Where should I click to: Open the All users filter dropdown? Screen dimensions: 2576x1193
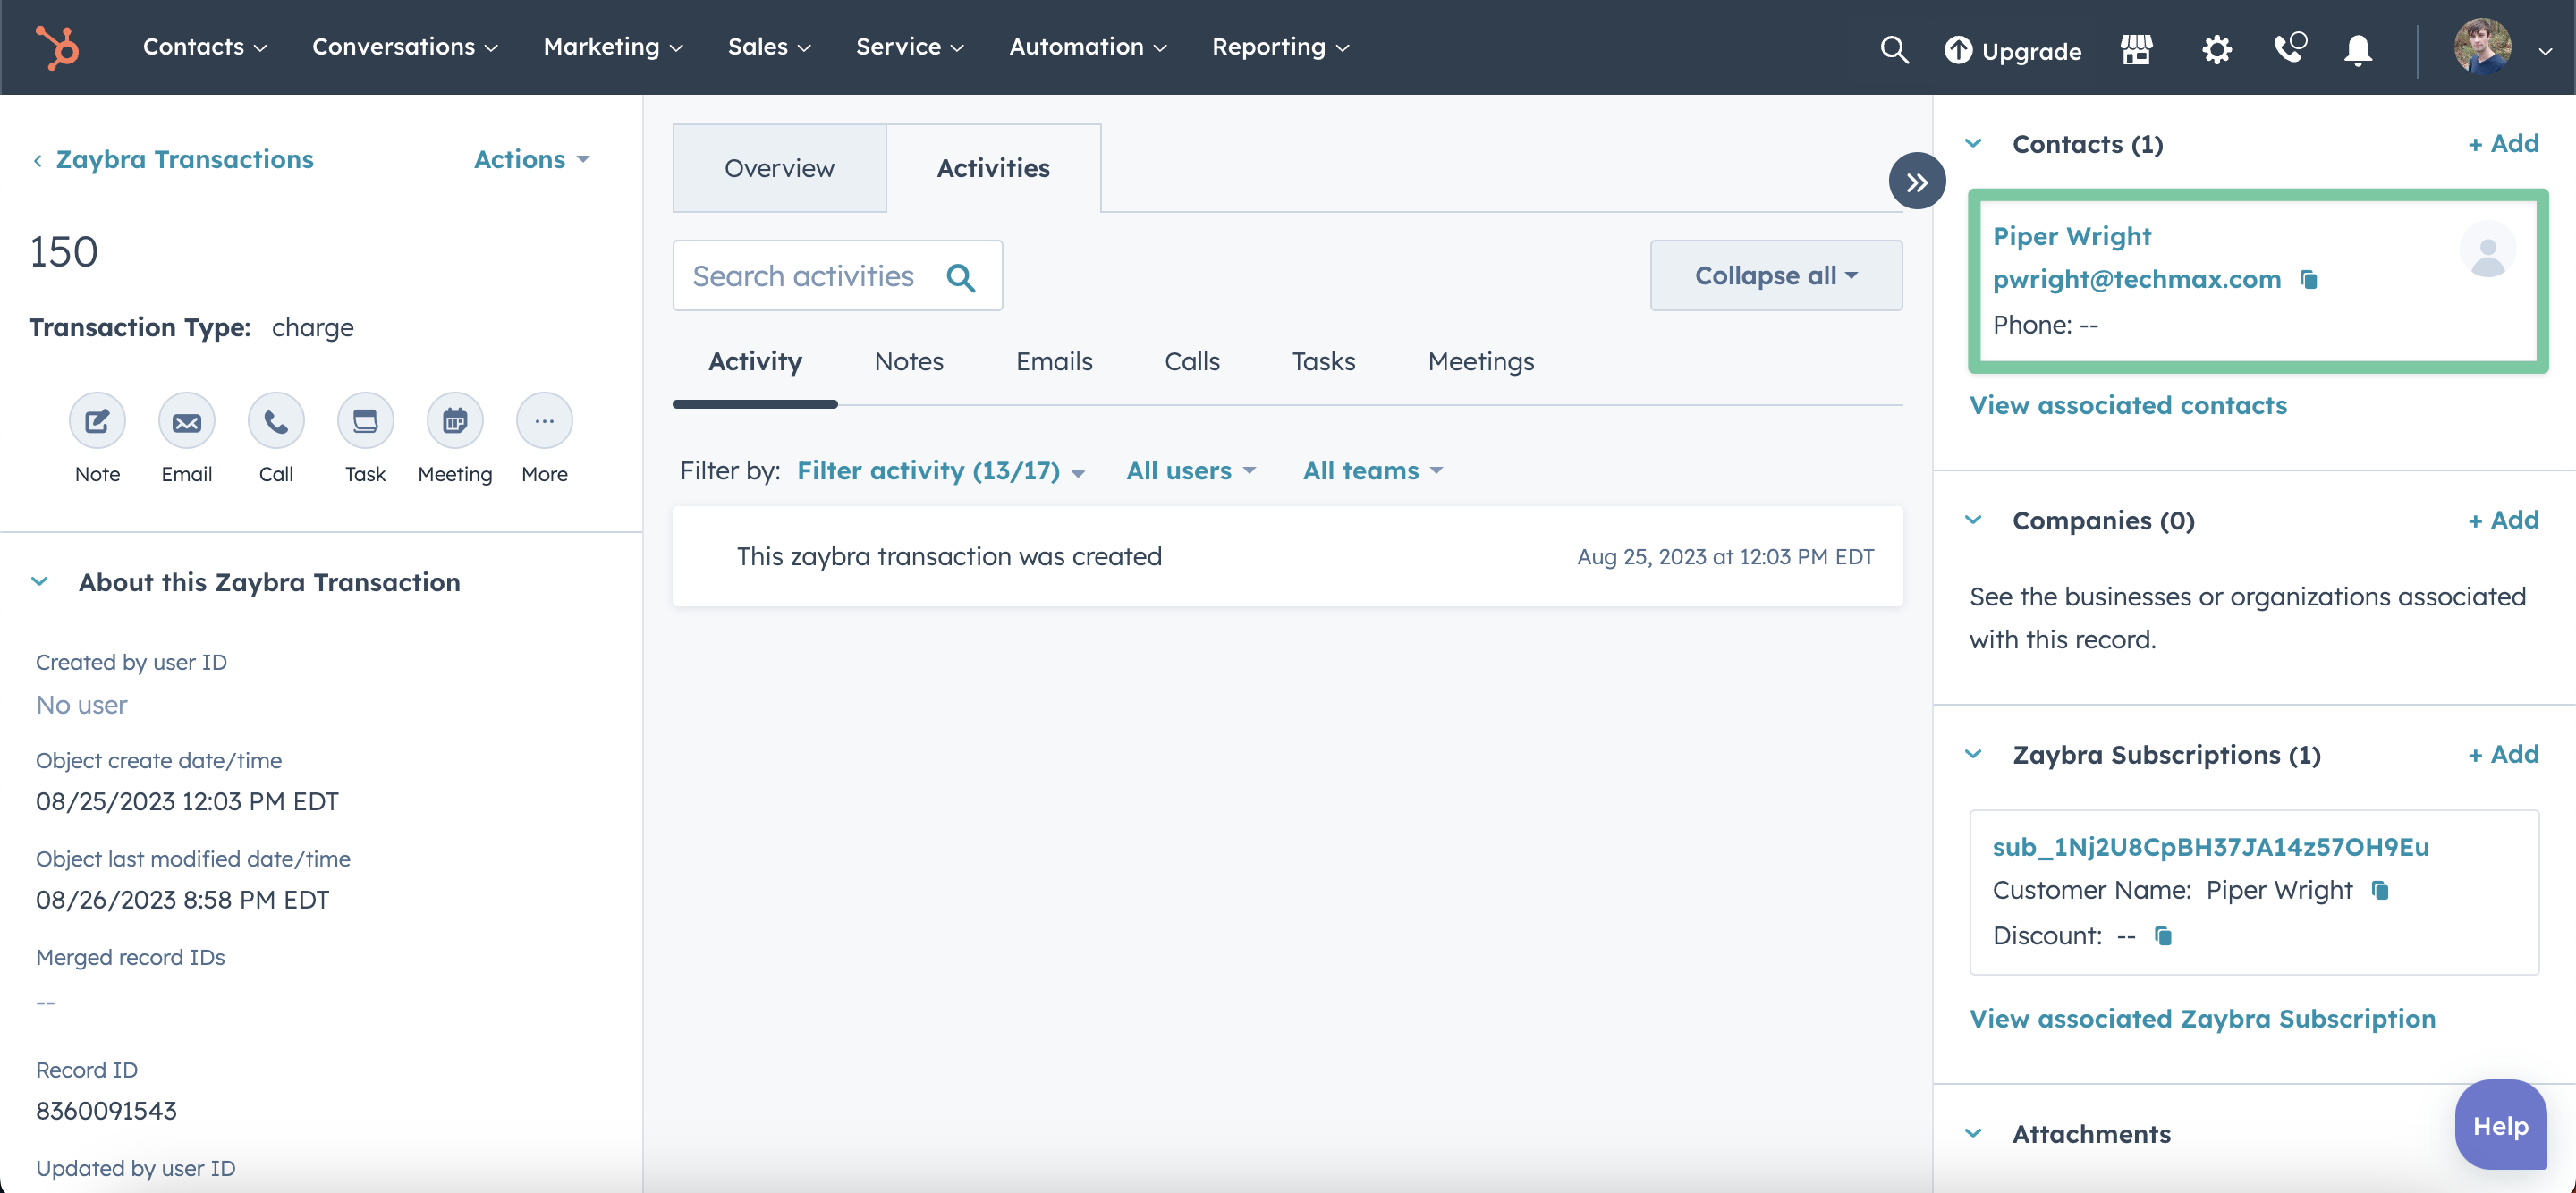(x=1190, y=471)
